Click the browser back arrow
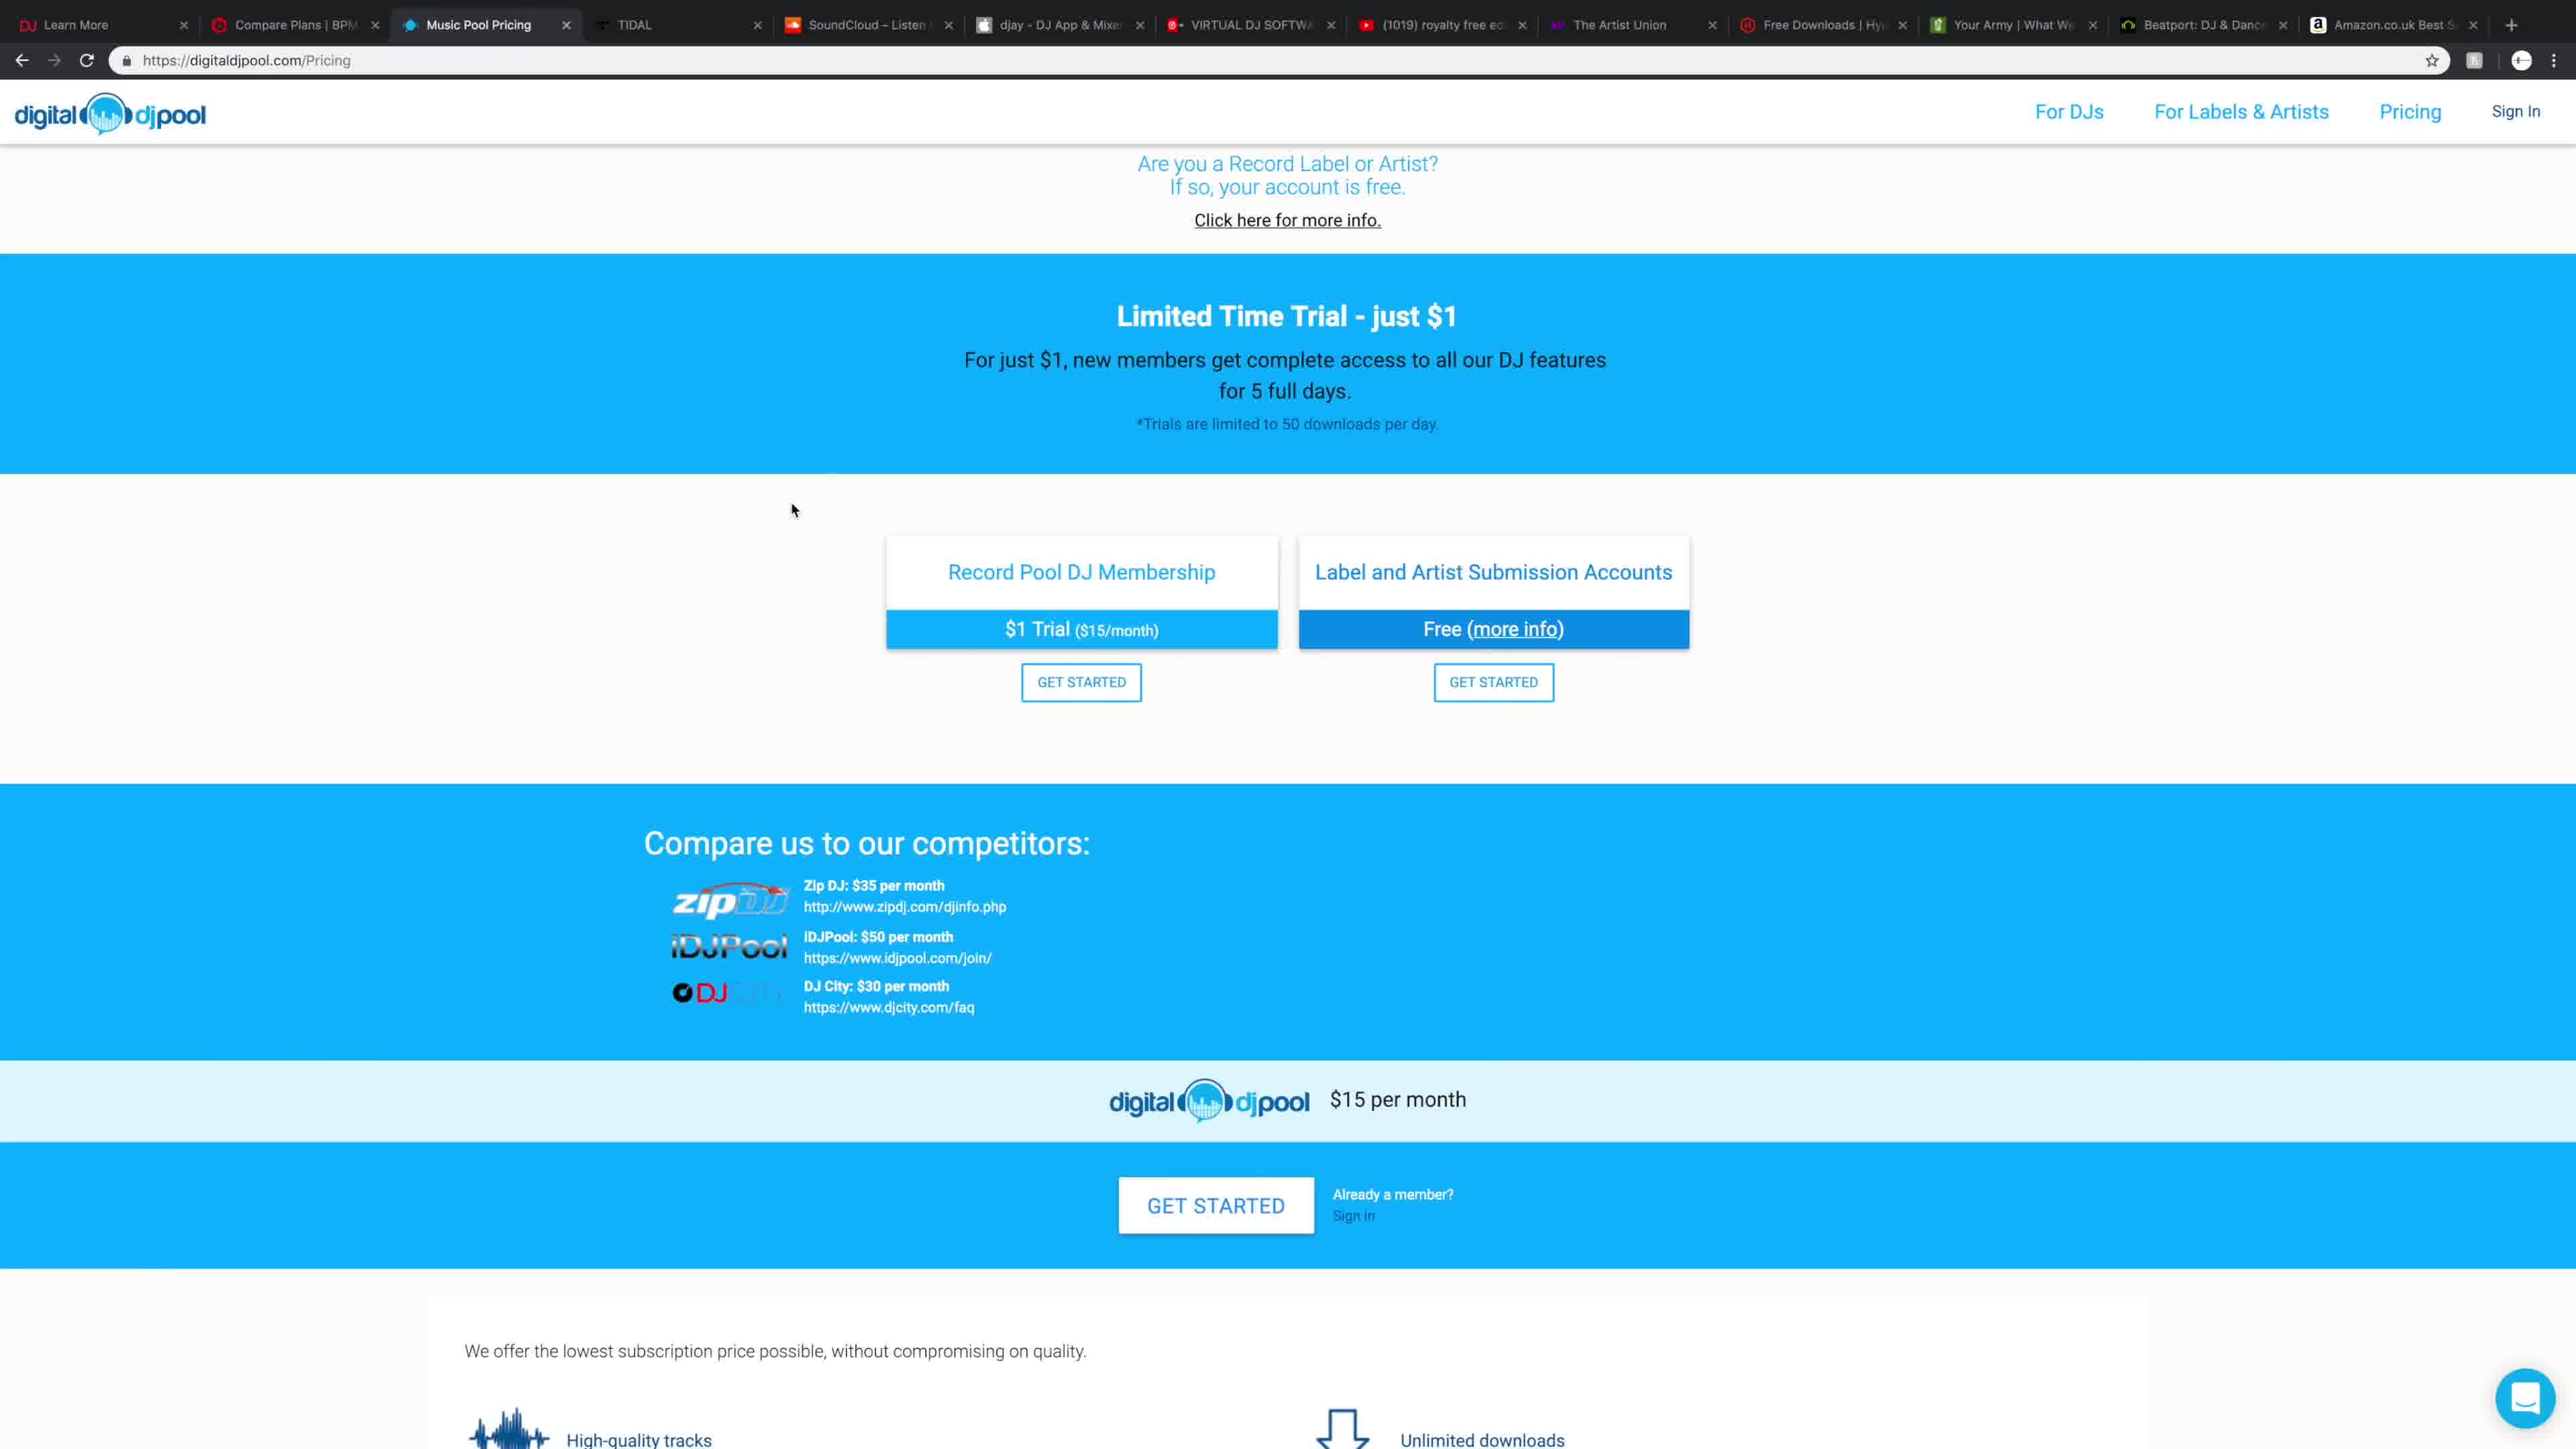2576x1449 pixels. 22,61
